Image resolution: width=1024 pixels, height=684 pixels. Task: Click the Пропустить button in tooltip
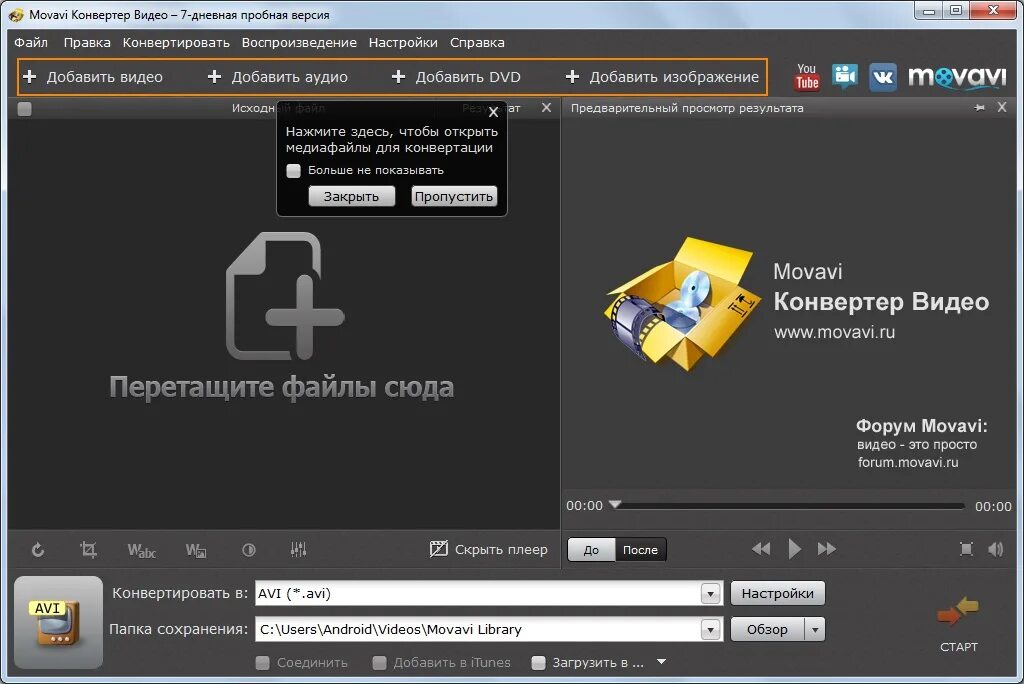(x=454, y=197)
